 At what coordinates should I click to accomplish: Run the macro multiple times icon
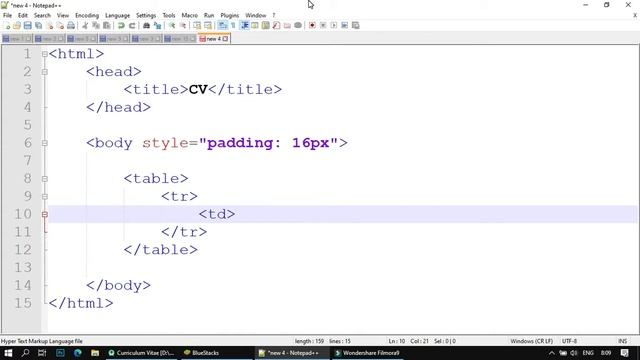tap(344, 25)
